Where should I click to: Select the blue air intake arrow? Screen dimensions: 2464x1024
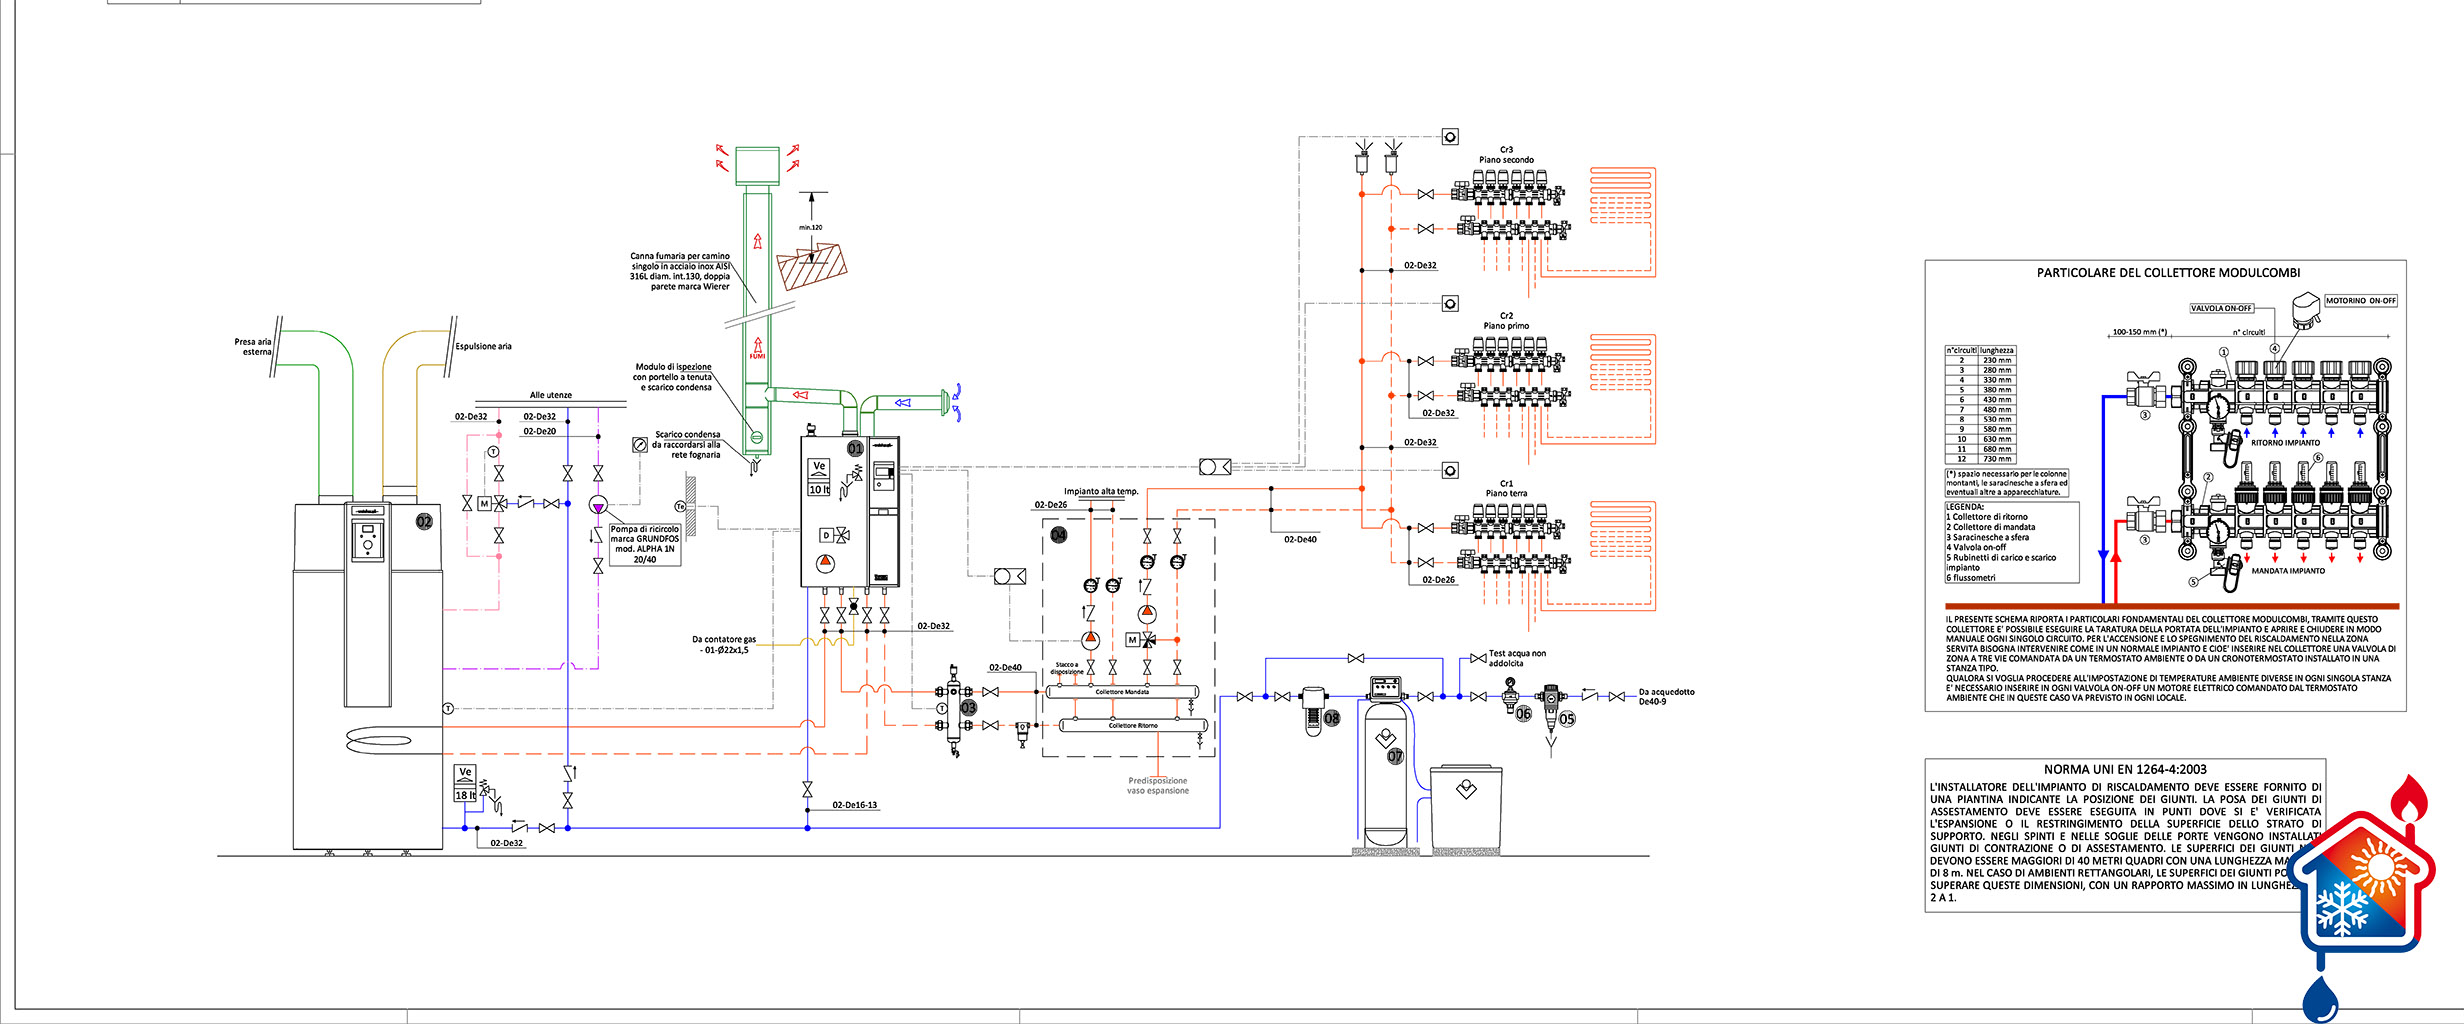903,402
